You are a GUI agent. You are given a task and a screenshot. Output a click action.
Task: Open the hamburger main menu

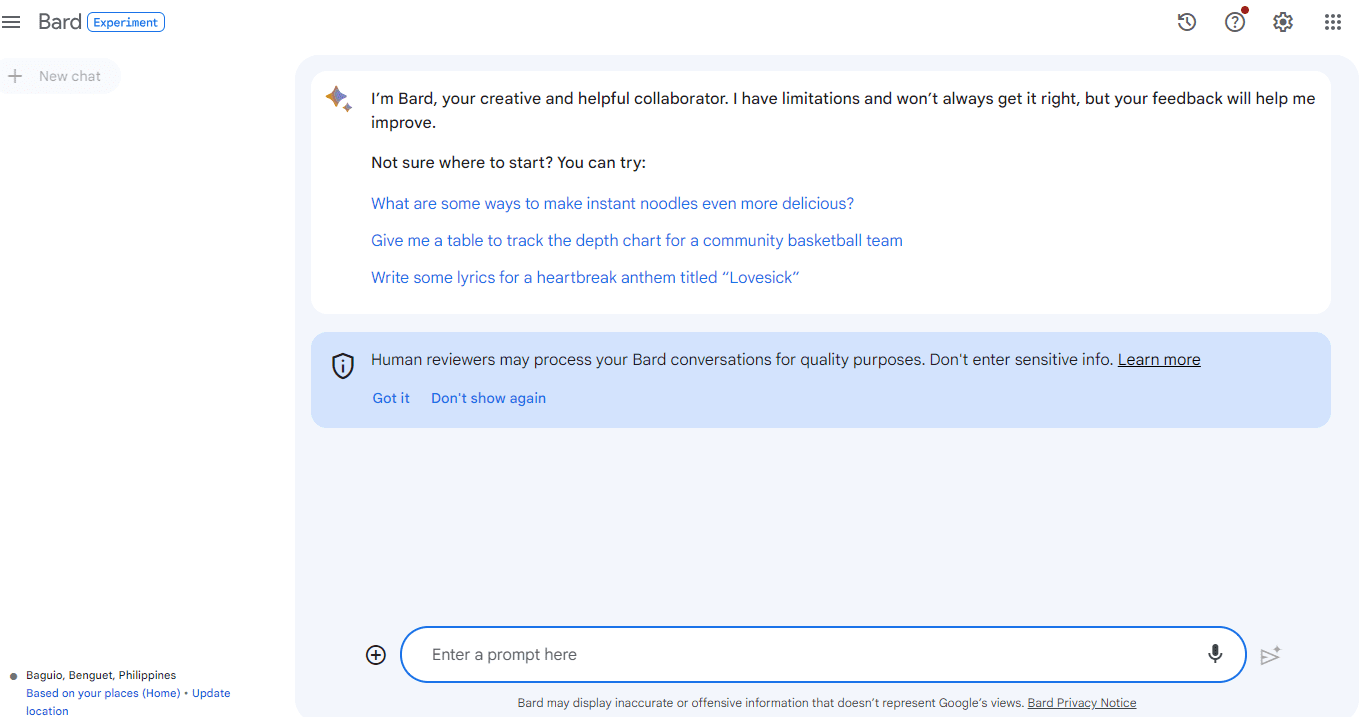click(x=11, y=22)
